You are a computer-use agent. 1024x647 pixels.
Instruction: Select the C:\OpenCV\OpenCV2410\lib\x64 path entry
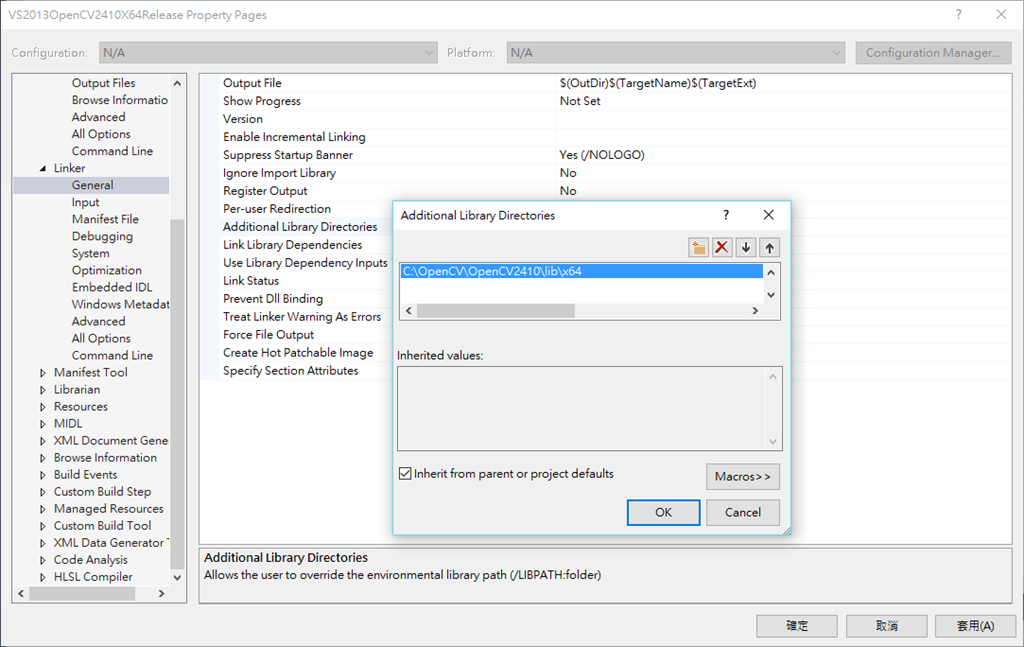[581, 271]
